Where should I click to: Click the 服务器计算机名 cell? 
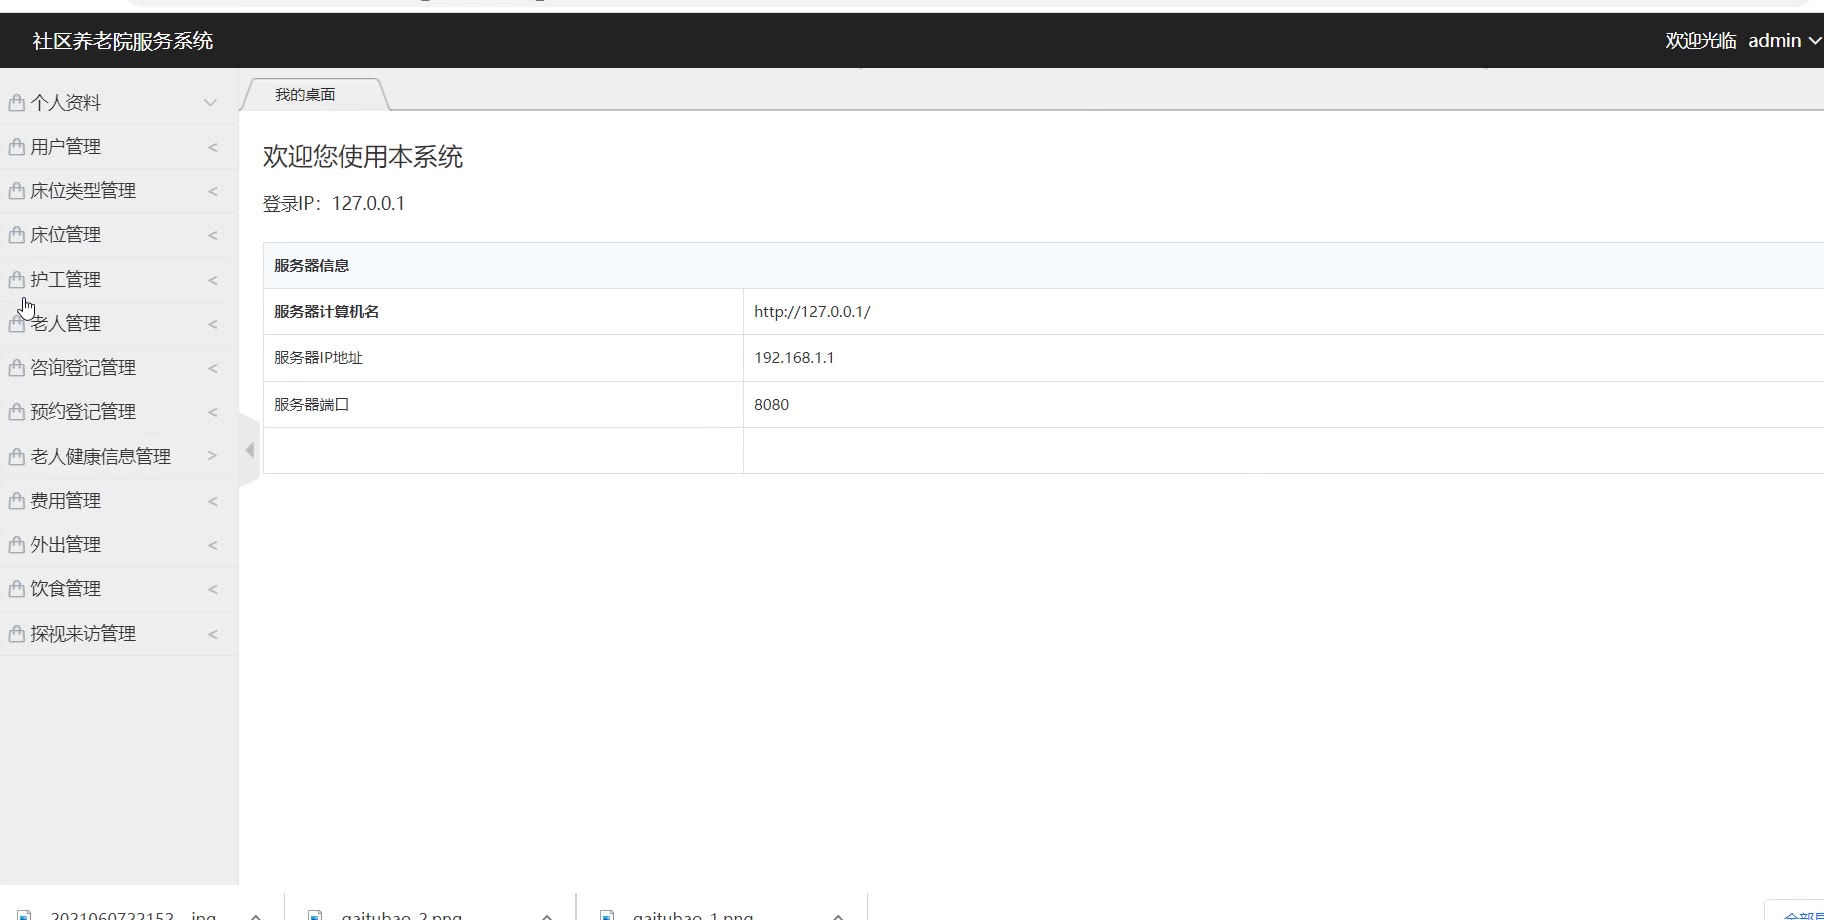click(x=503, y=312)
